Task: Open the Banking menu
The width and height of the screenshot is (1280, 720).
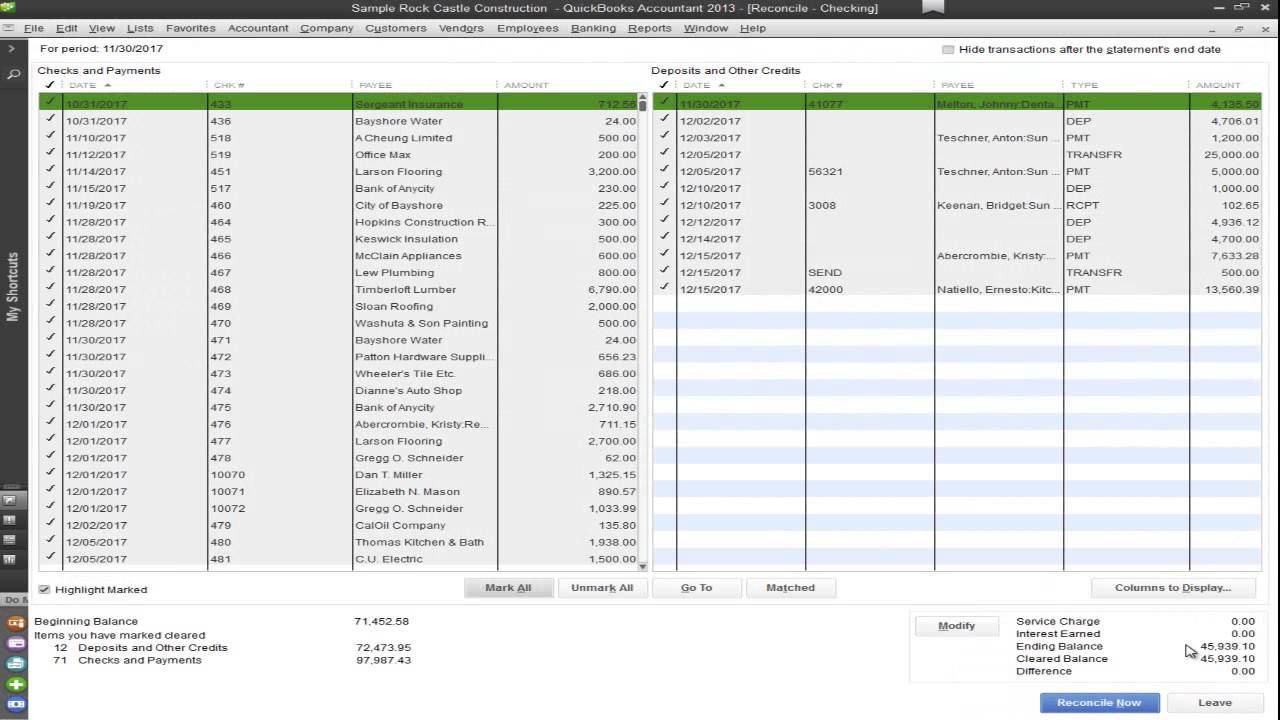Action: tap(593, 28)
